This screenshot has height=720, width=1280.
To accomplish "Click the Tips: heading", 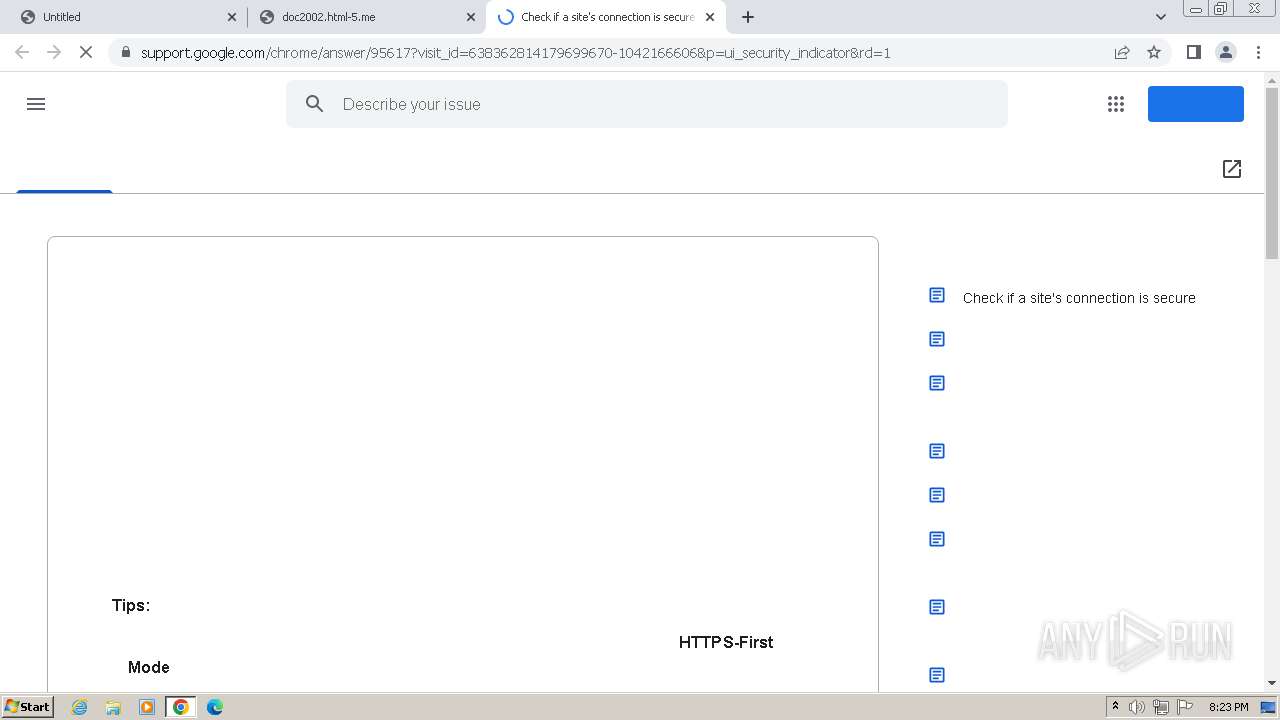I will (x=131, y=605).
